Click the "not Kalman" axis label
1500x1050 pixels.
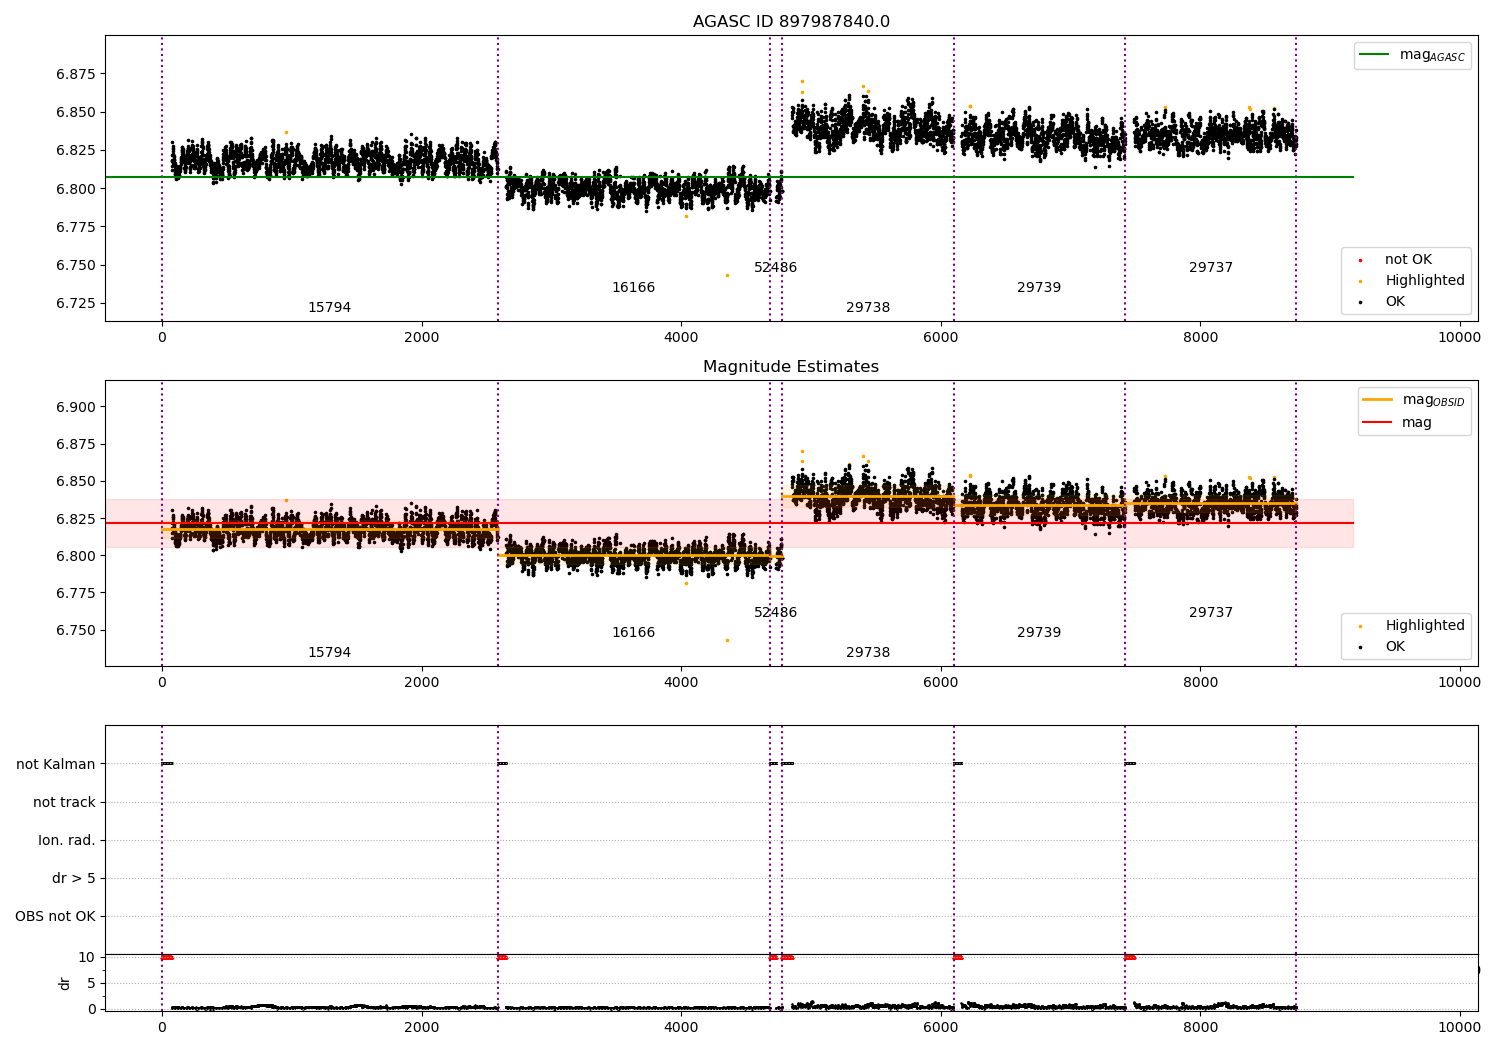tap(56, 765)
